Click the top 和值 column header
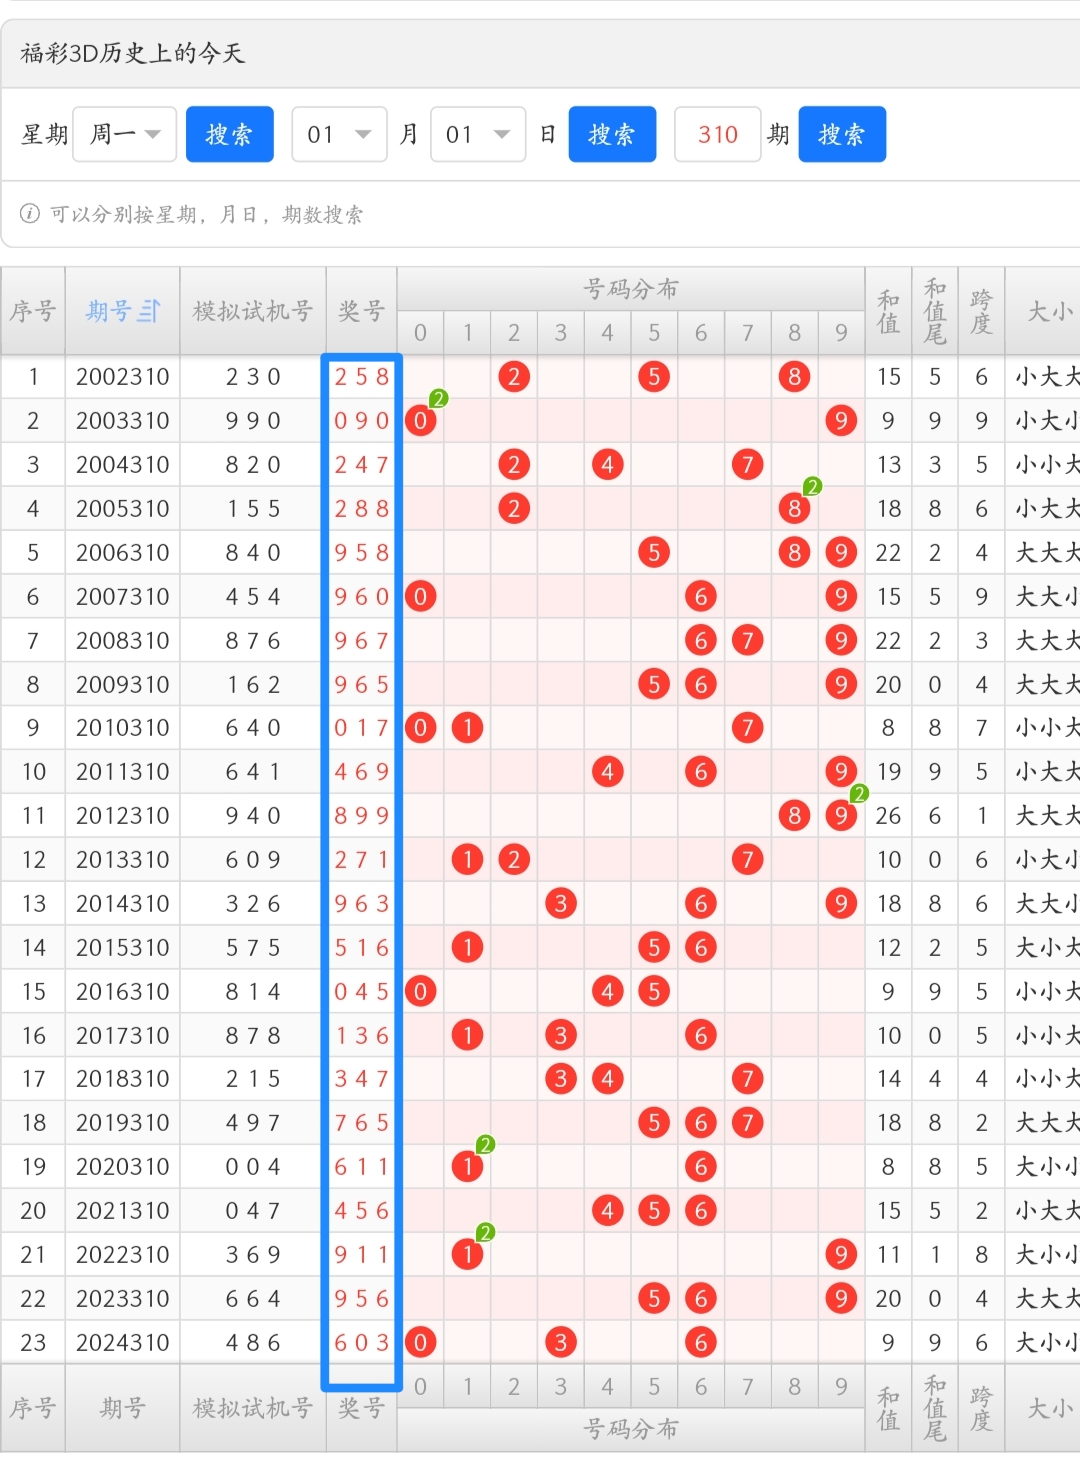This screenshot has height=1467, width=1080. coord(888,311)
